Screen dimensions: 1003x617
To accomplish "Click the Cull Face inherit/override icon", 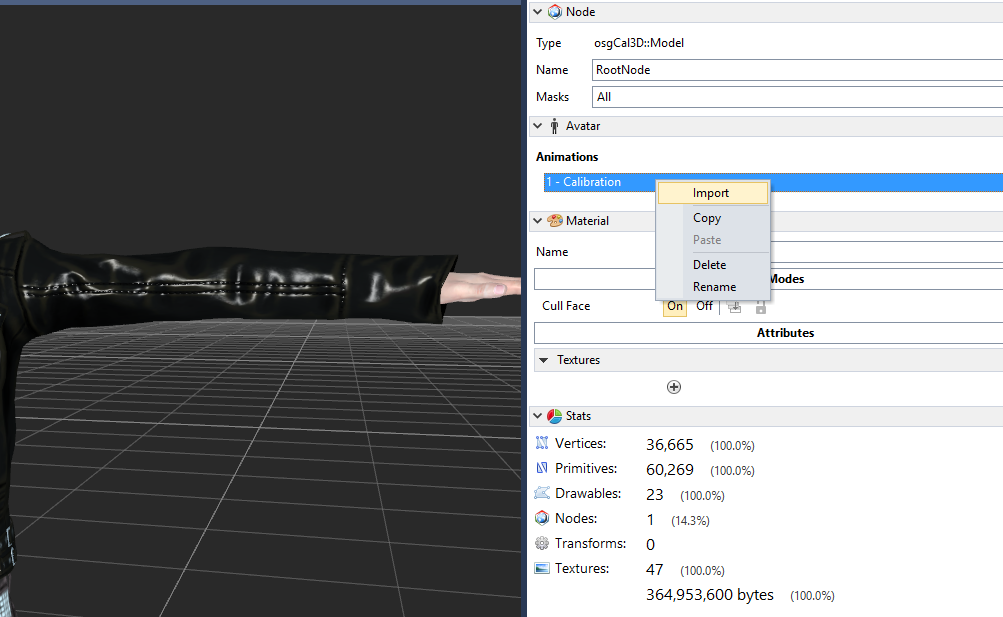I will [x=735, y=307].
